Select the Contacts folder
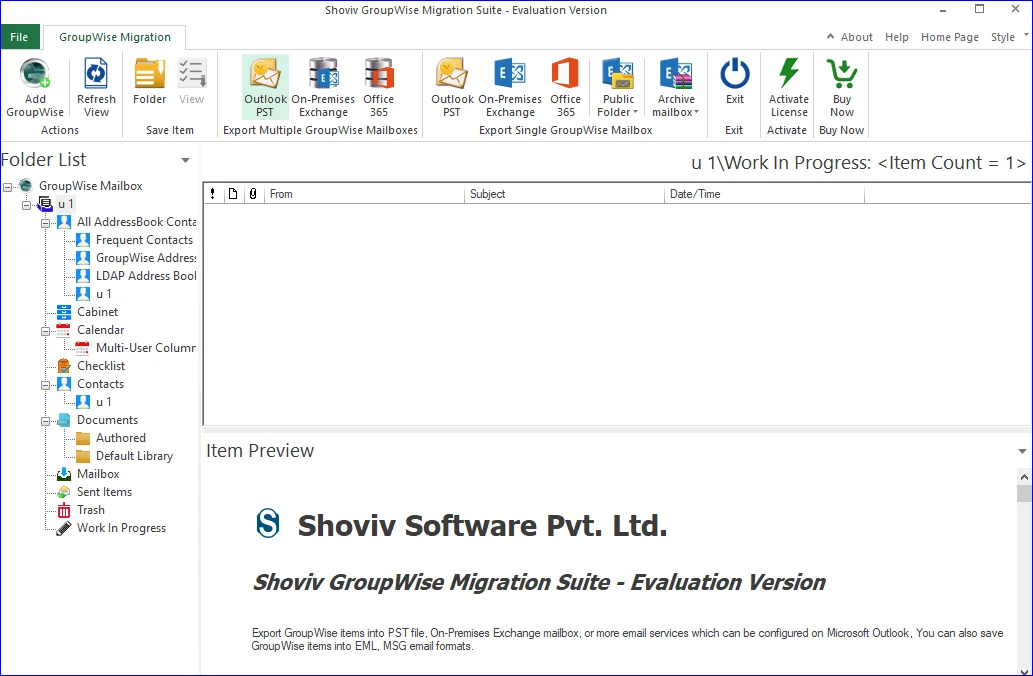 coord(100,383)
